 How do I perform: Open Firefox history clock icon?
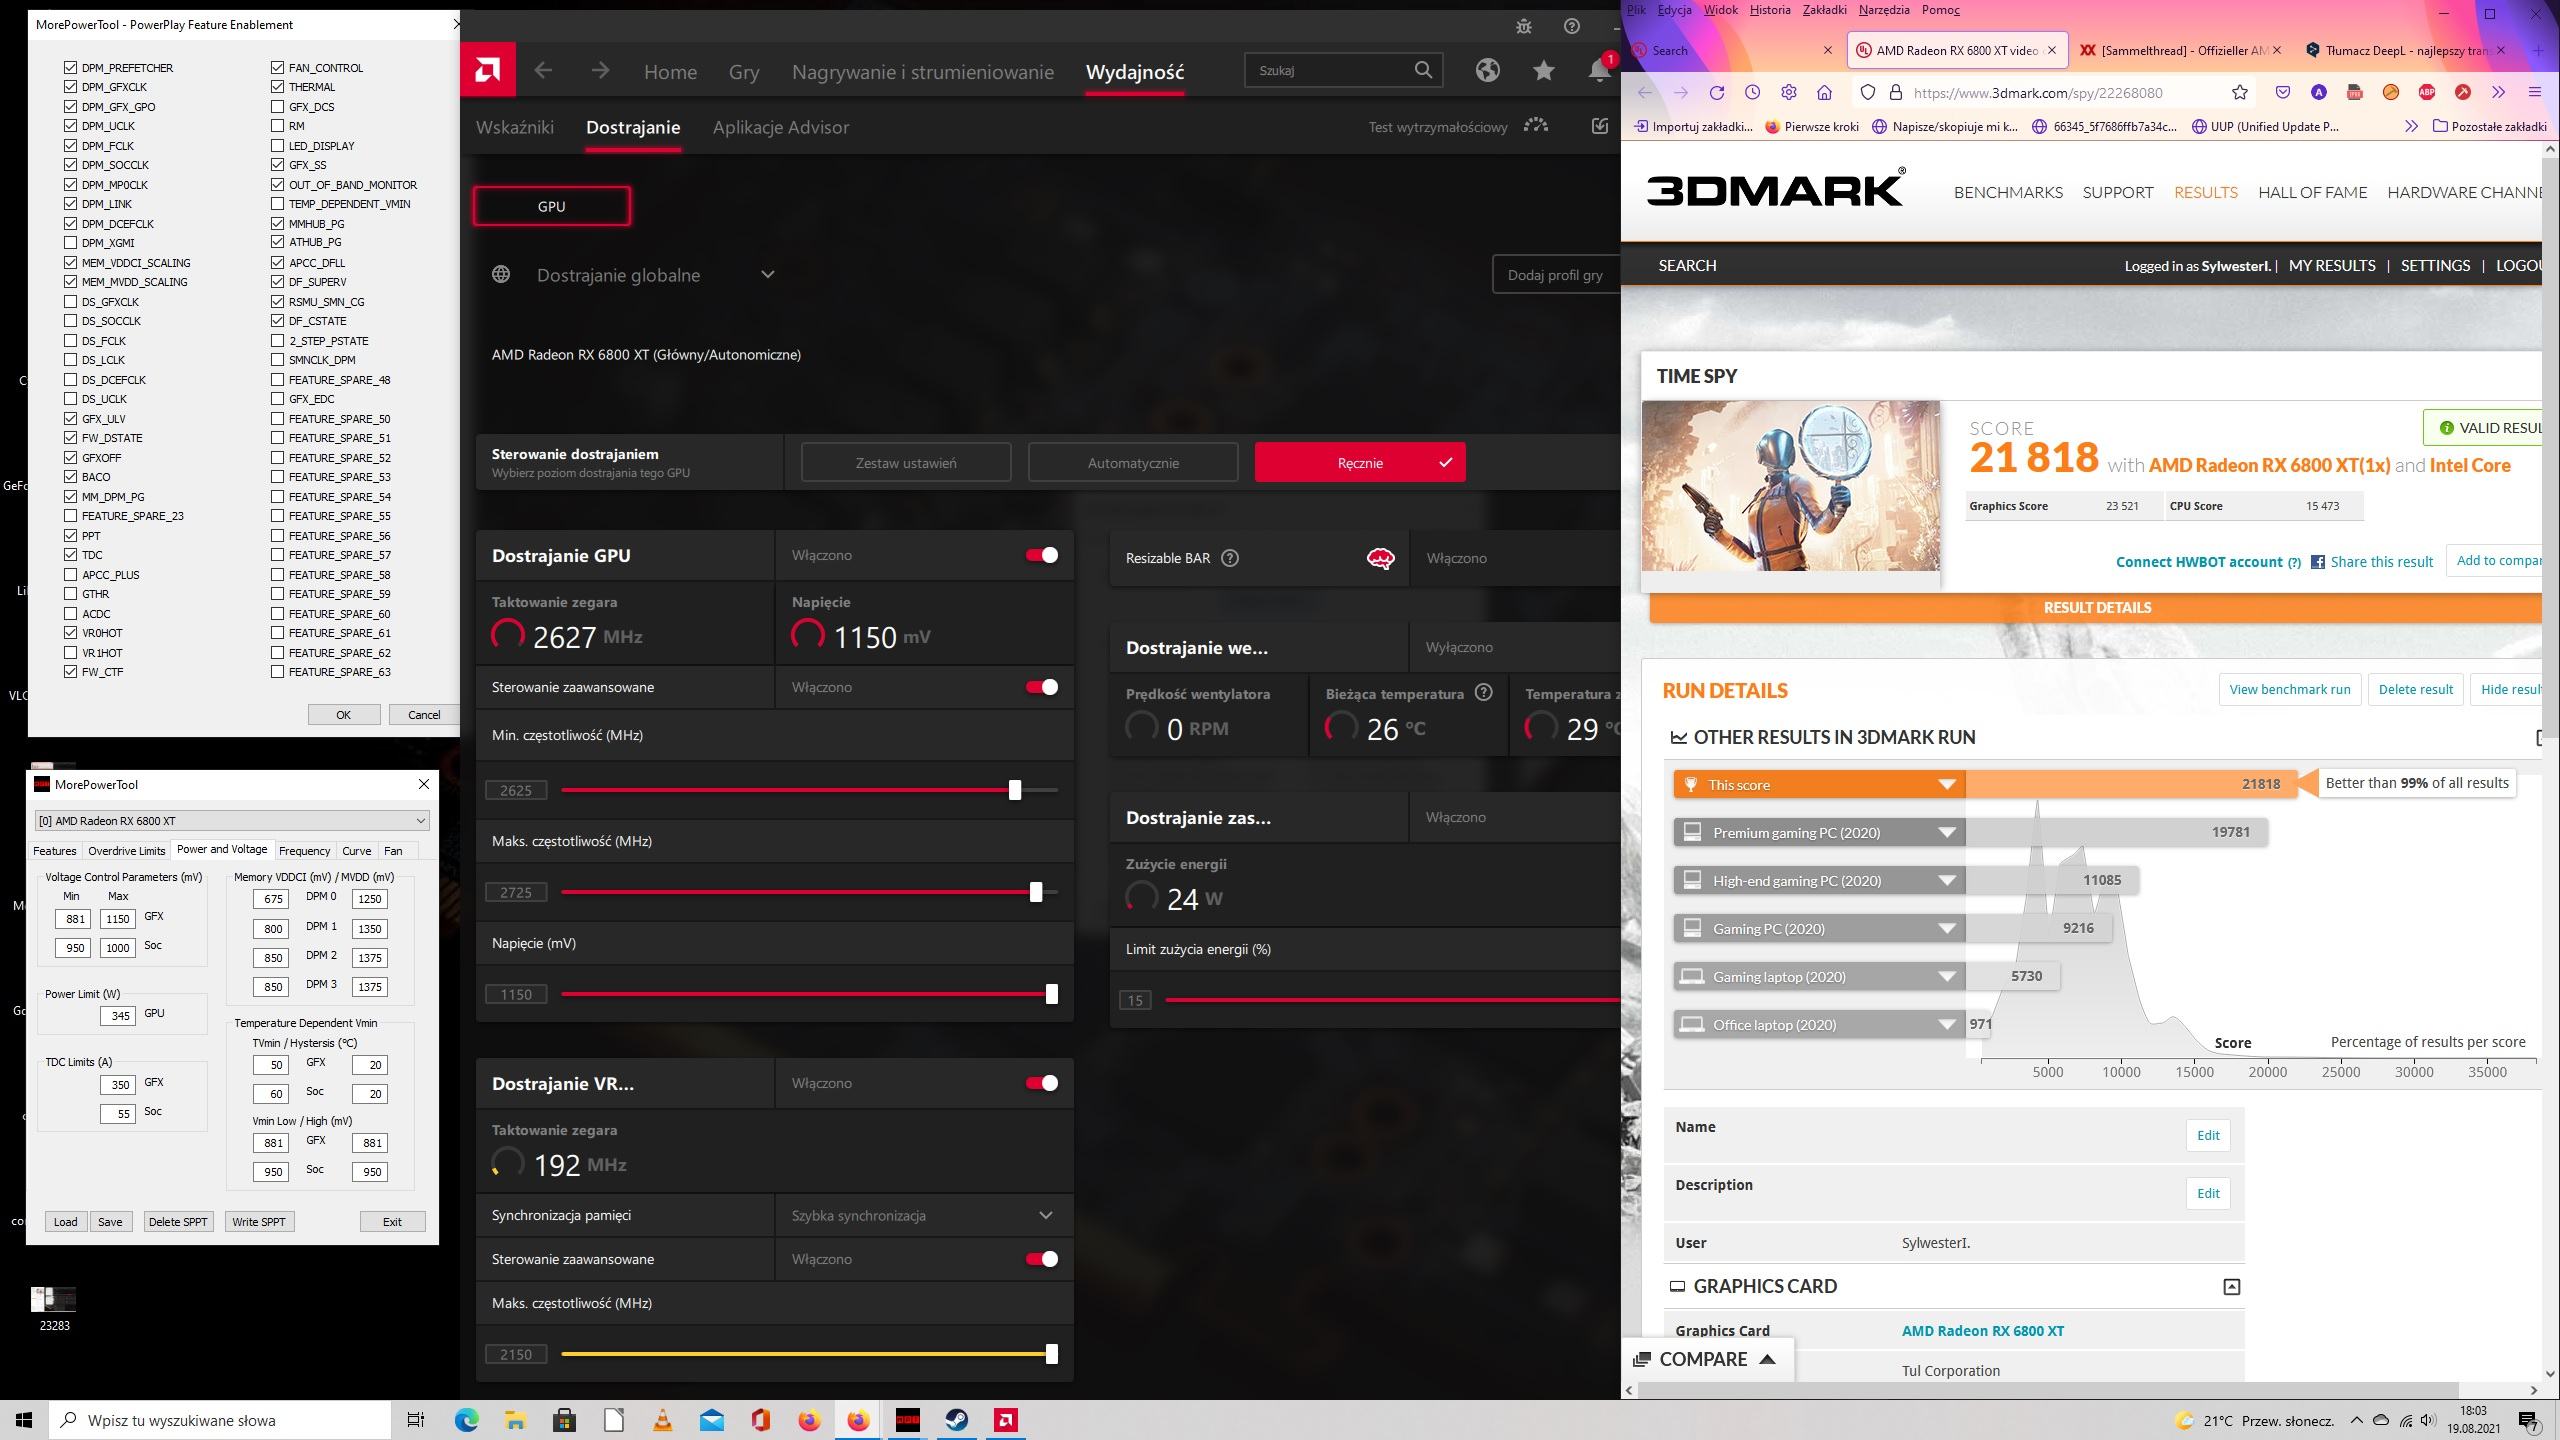1753,93
